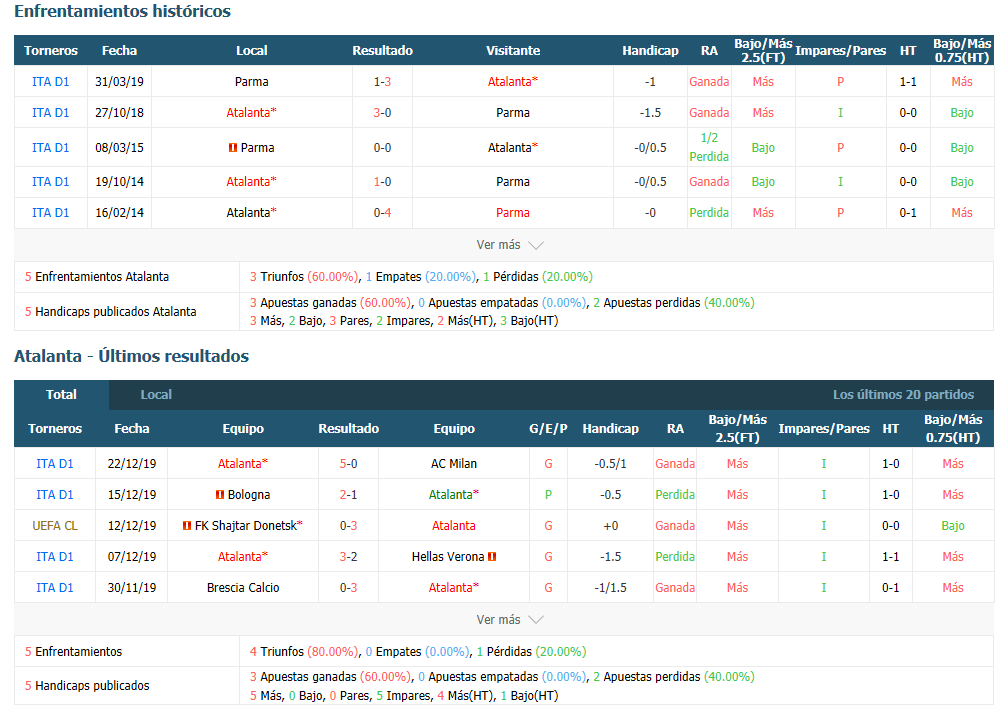Open ITA D1 link for 27/10/18 match
The width and height of the screenshot is (1007, 717).
coord(51,112)
